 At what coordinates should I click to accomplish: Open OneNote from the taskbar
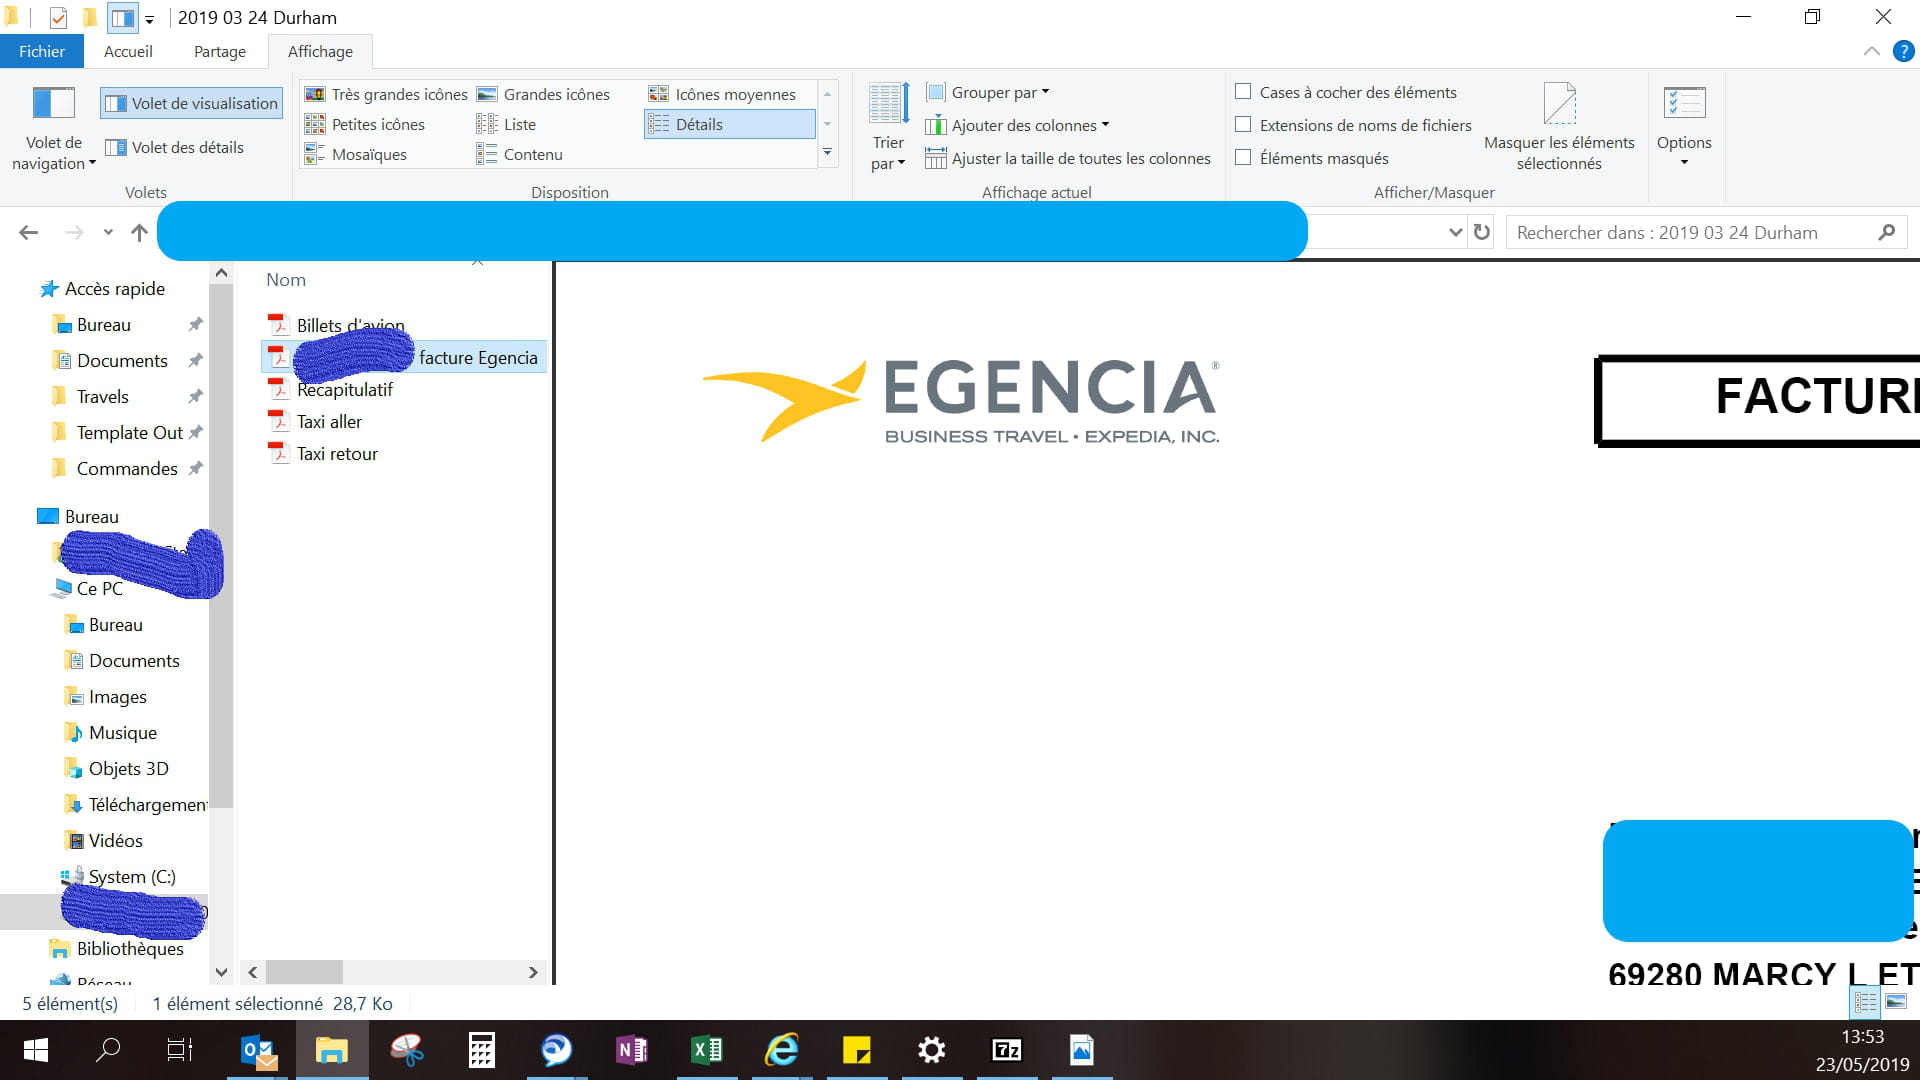[632, 1050]
